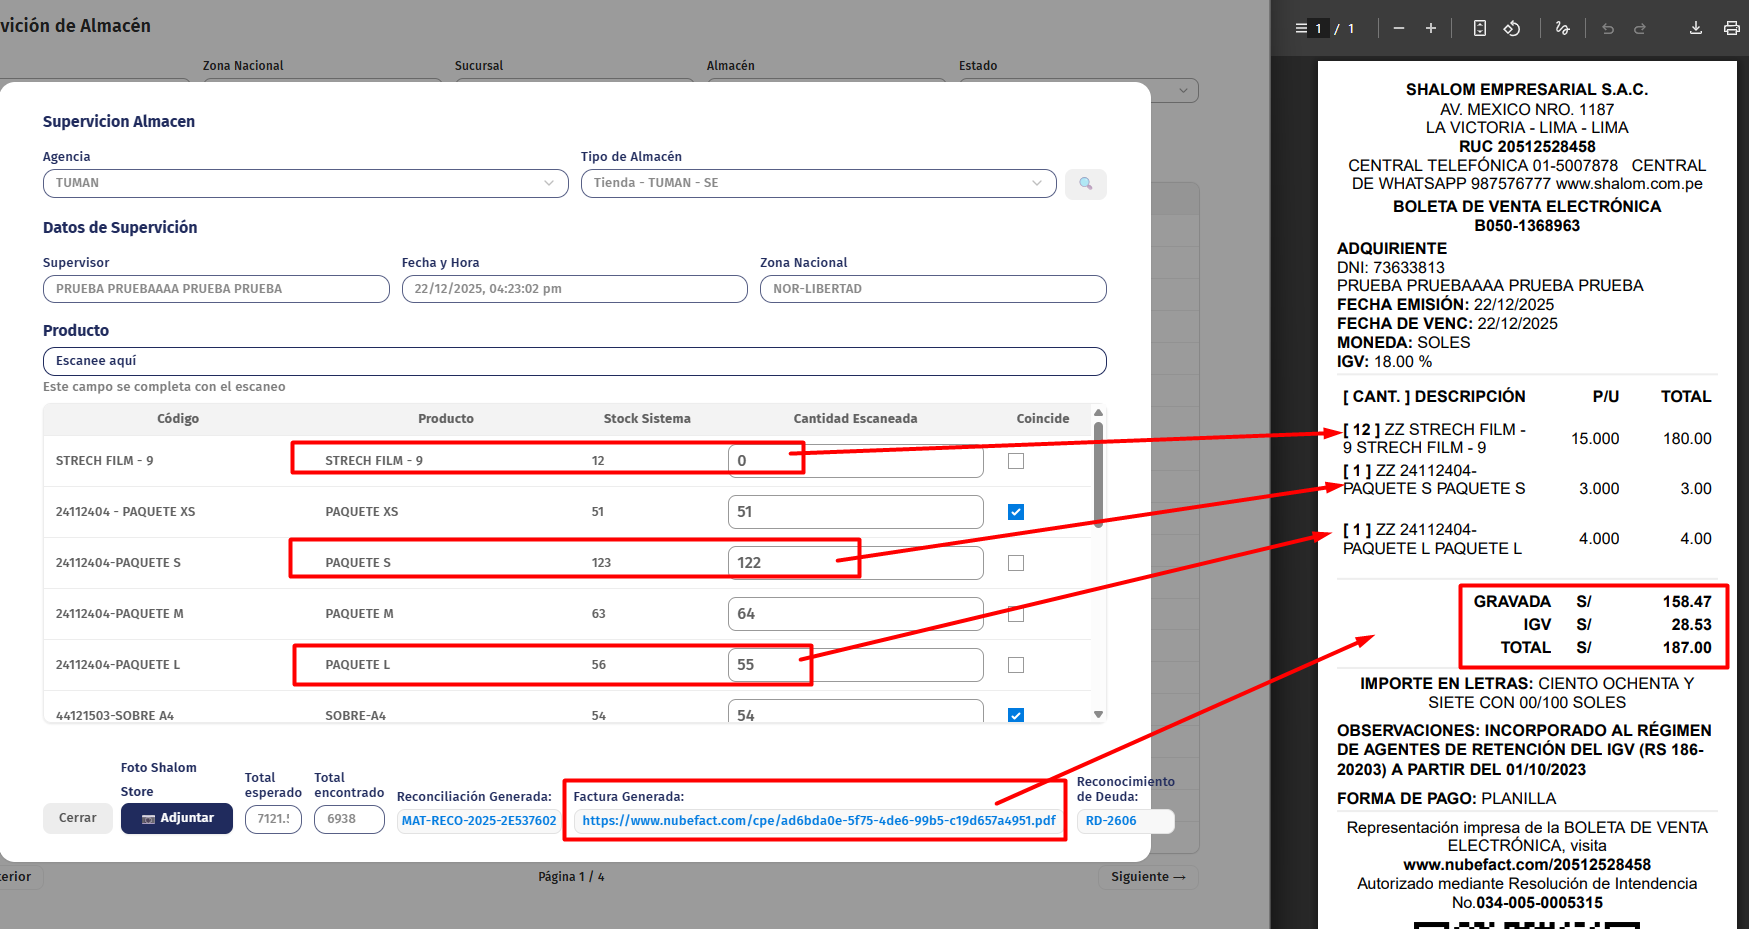Zoom in the PDF document

pos(1431,29)
